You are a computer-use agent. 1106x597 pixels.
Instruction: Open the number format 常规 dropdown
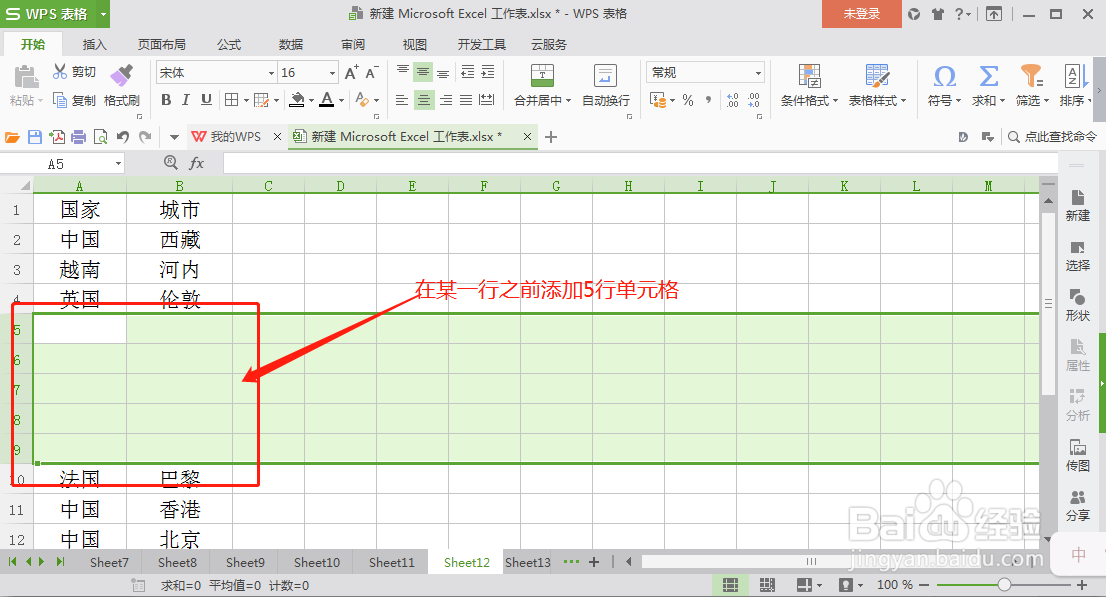click(758, 73)
